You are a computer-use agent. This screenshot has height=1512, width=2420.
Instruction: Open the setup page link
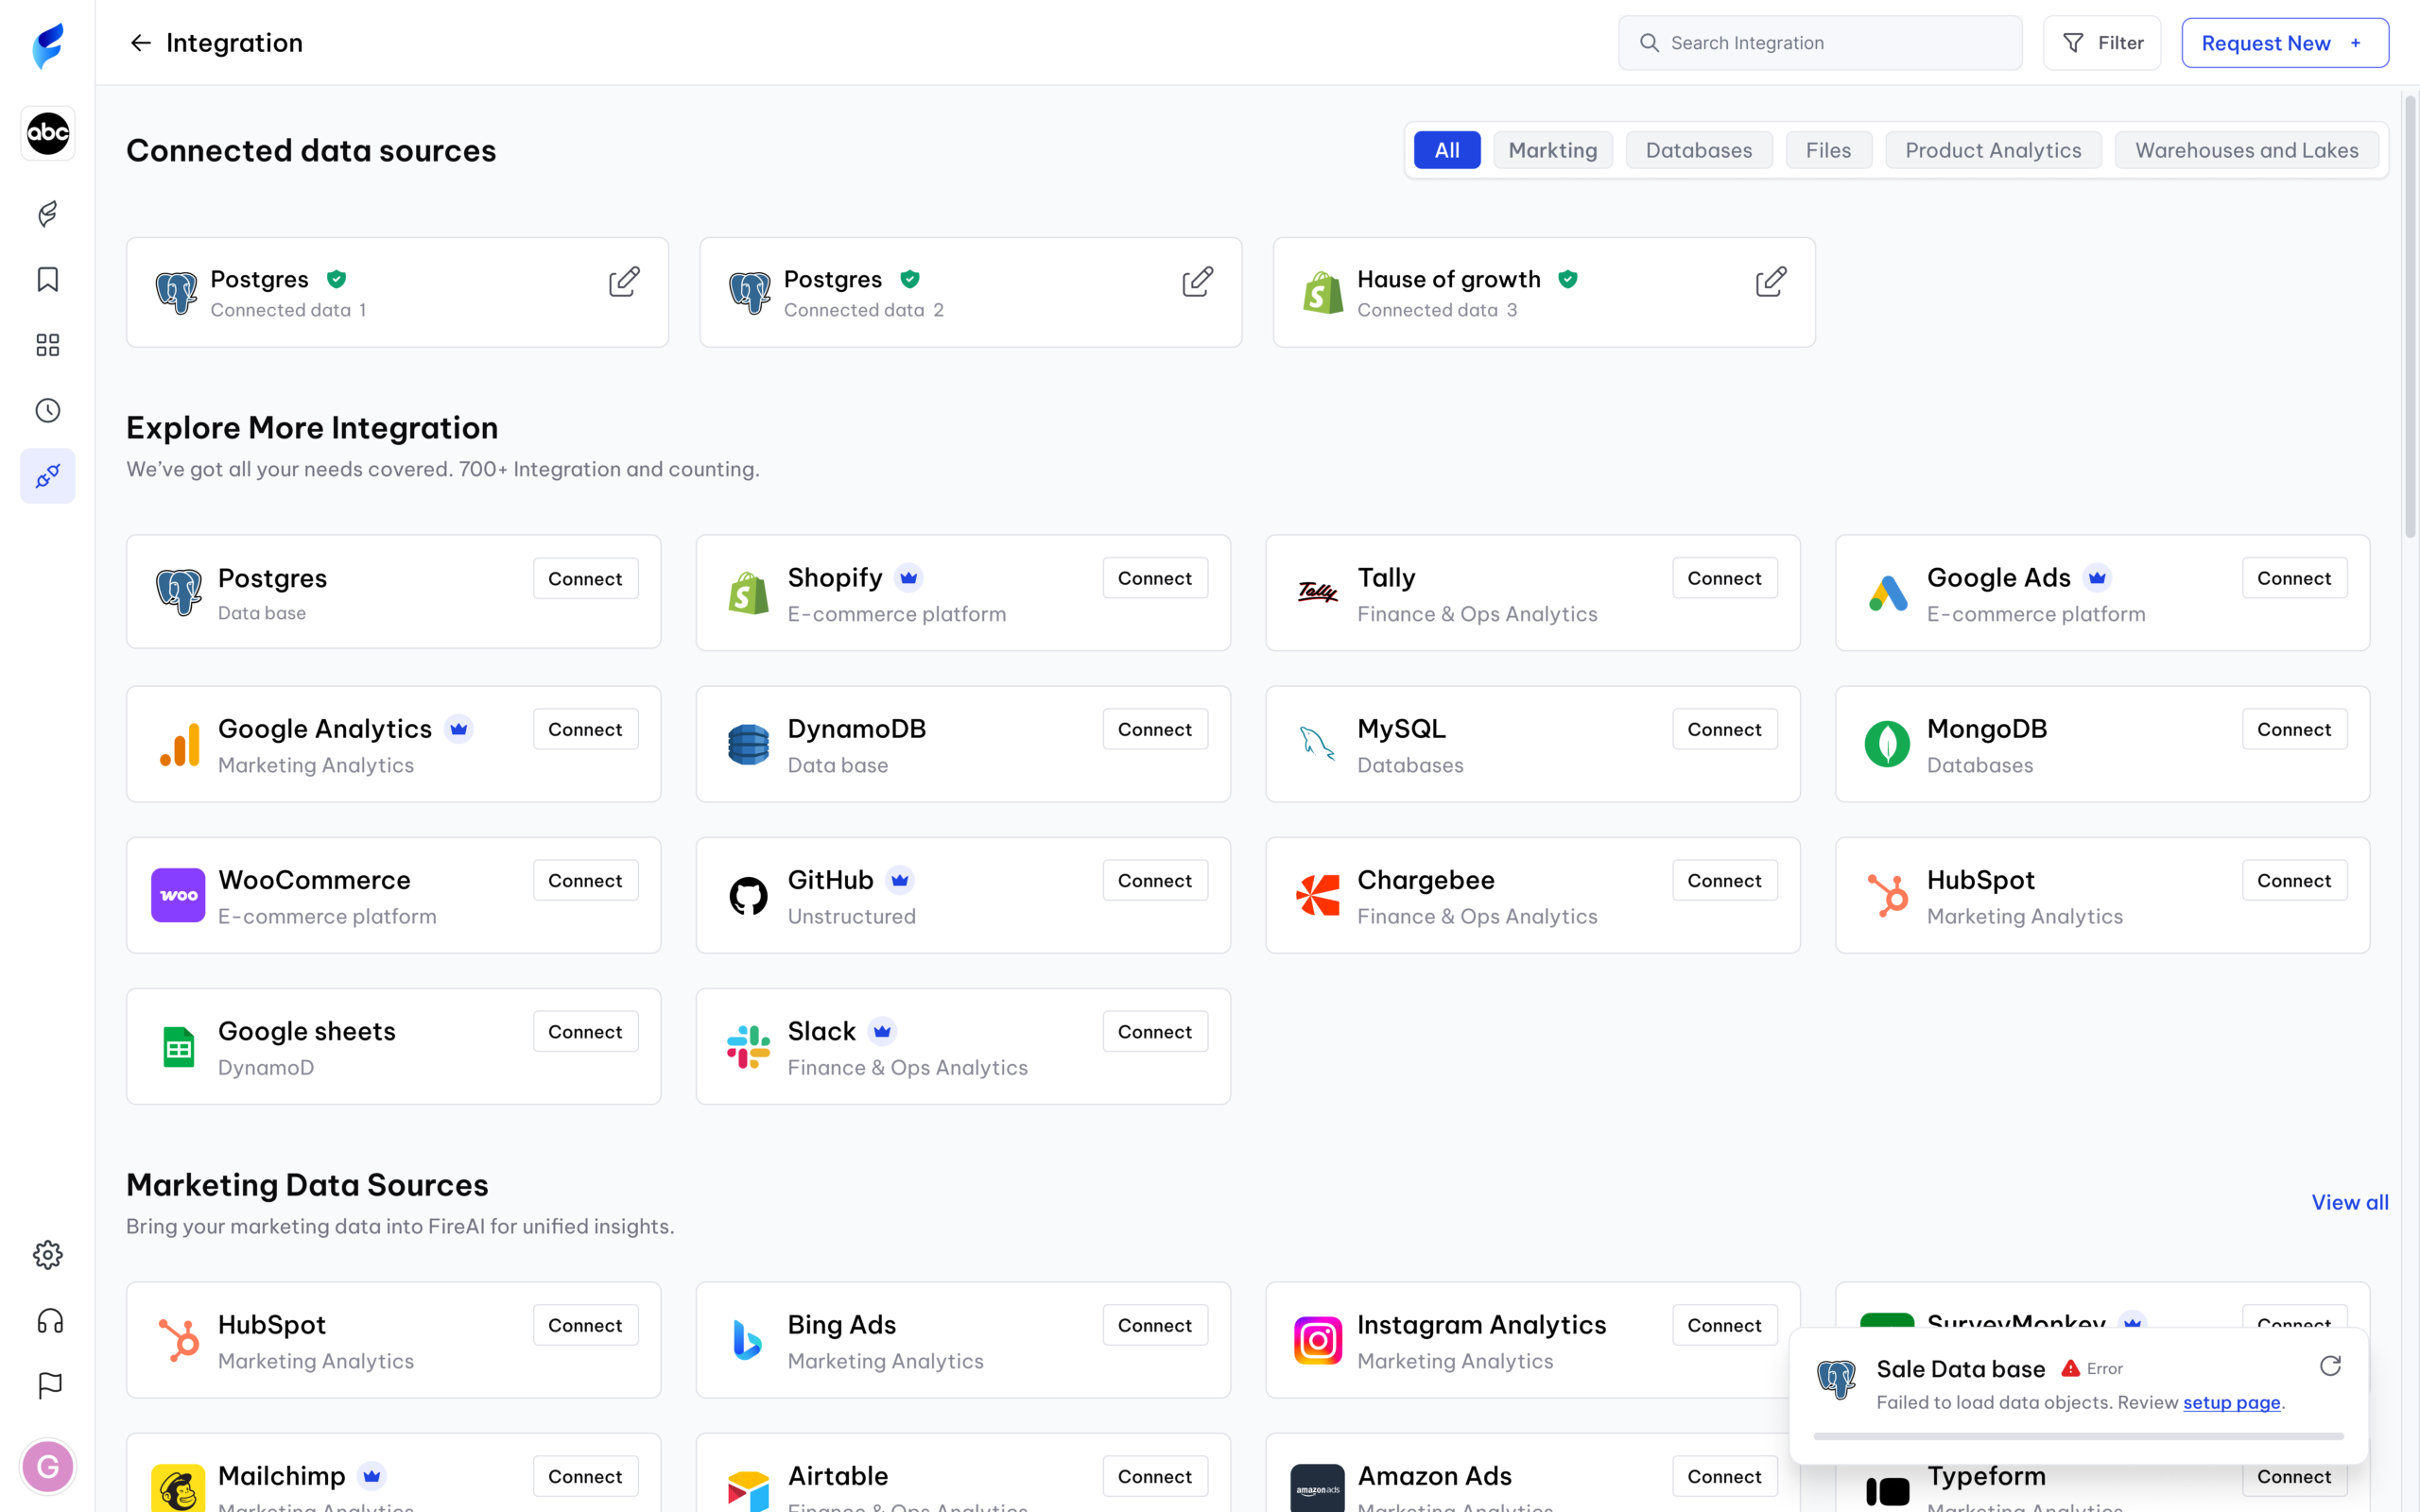(x=2231, y=1402)
